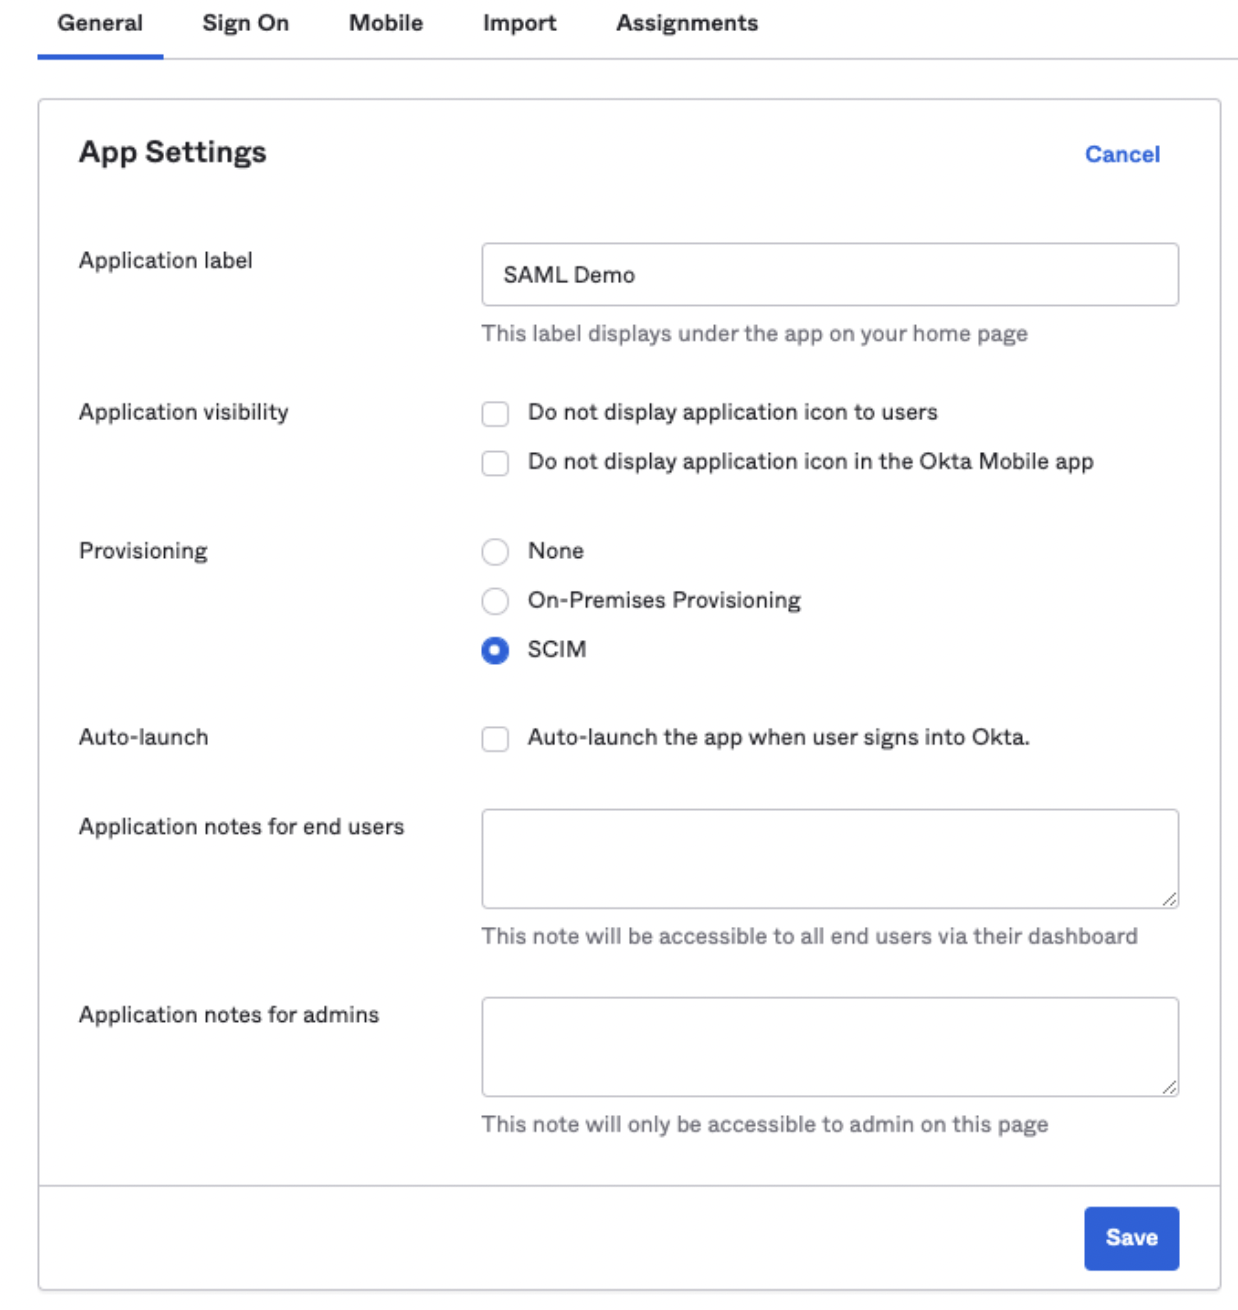
Task: Click the 'On-Premises Provisioning' label text
Action: pyautogui.click(x=664, y=600)
